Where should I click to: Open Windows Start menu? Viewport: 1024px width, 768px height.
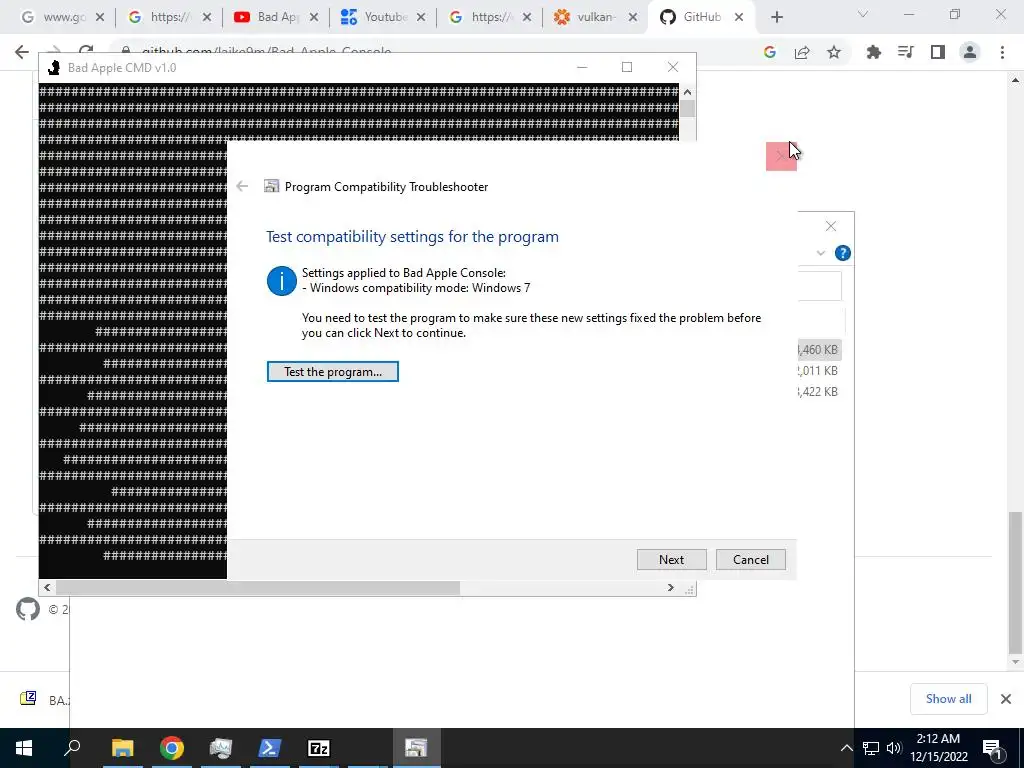pyautogui.click(x=24, y=748)
